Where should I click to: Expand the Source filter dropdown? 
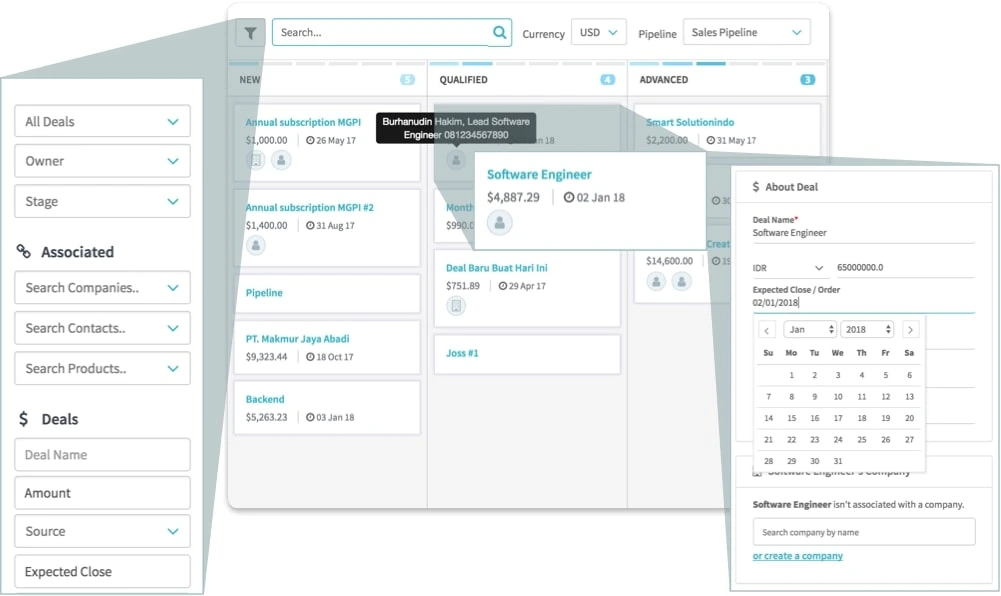pos(102,531)
